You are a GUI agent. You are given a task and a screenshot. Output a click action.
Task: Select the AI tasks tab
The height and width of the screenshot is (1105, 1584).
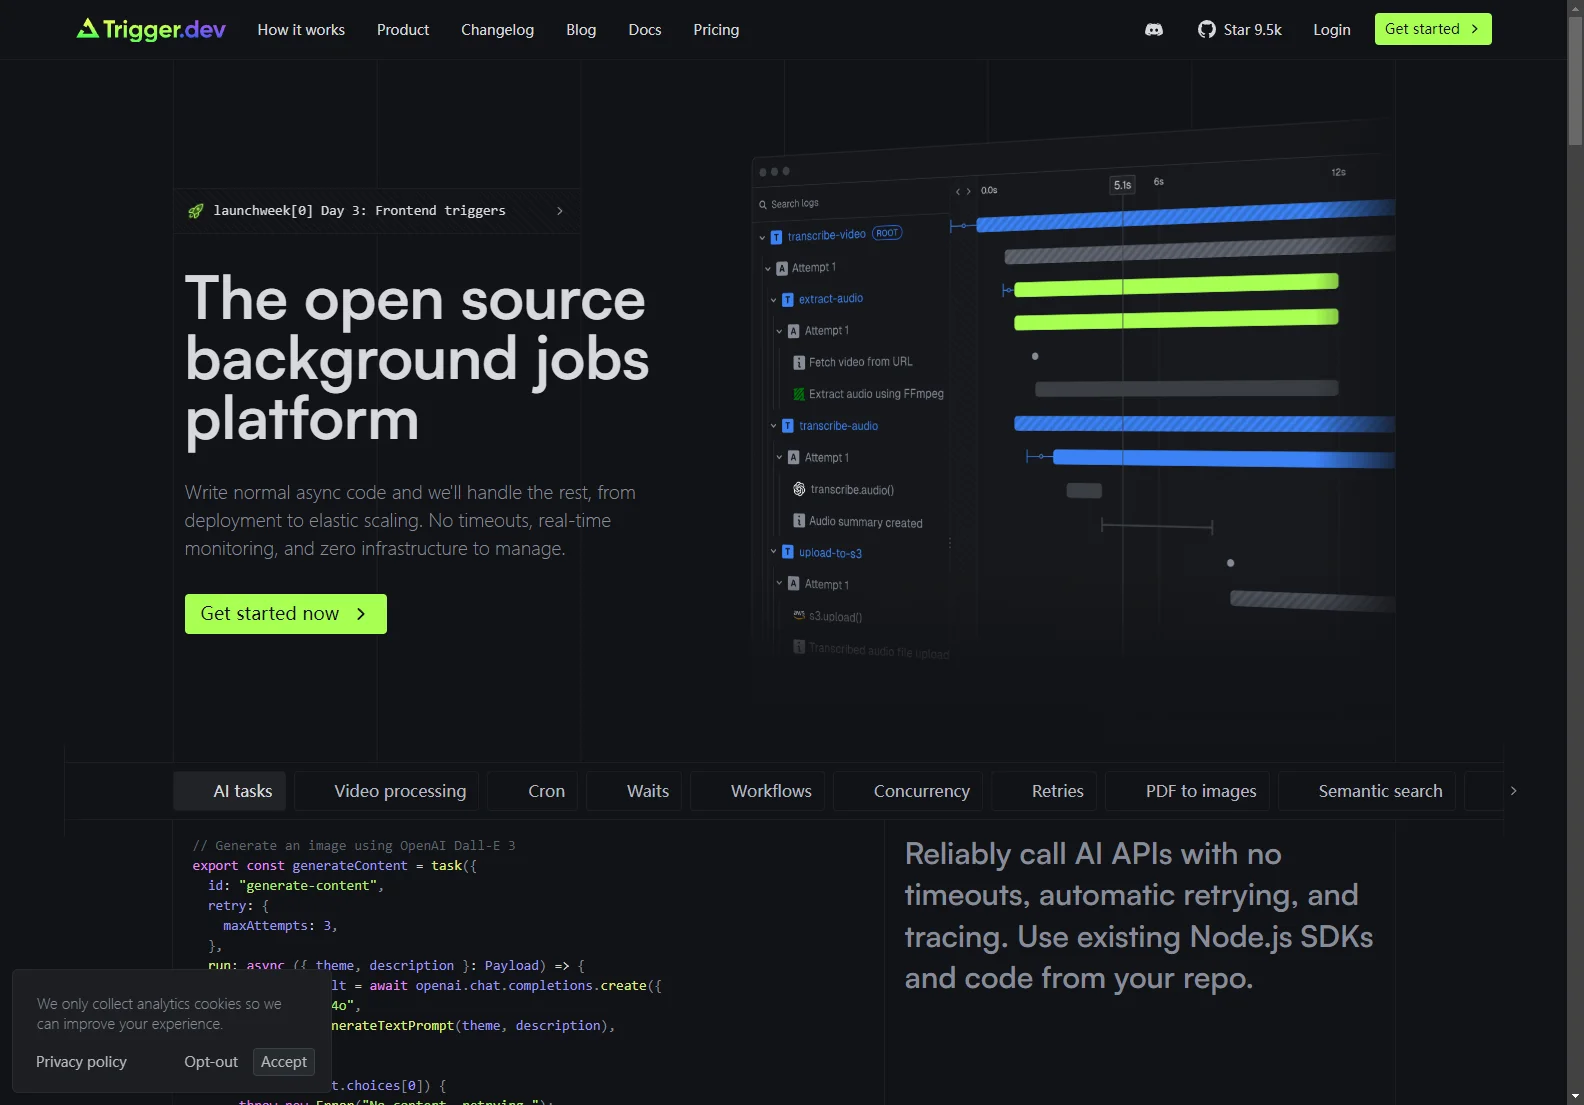[230, 791]
